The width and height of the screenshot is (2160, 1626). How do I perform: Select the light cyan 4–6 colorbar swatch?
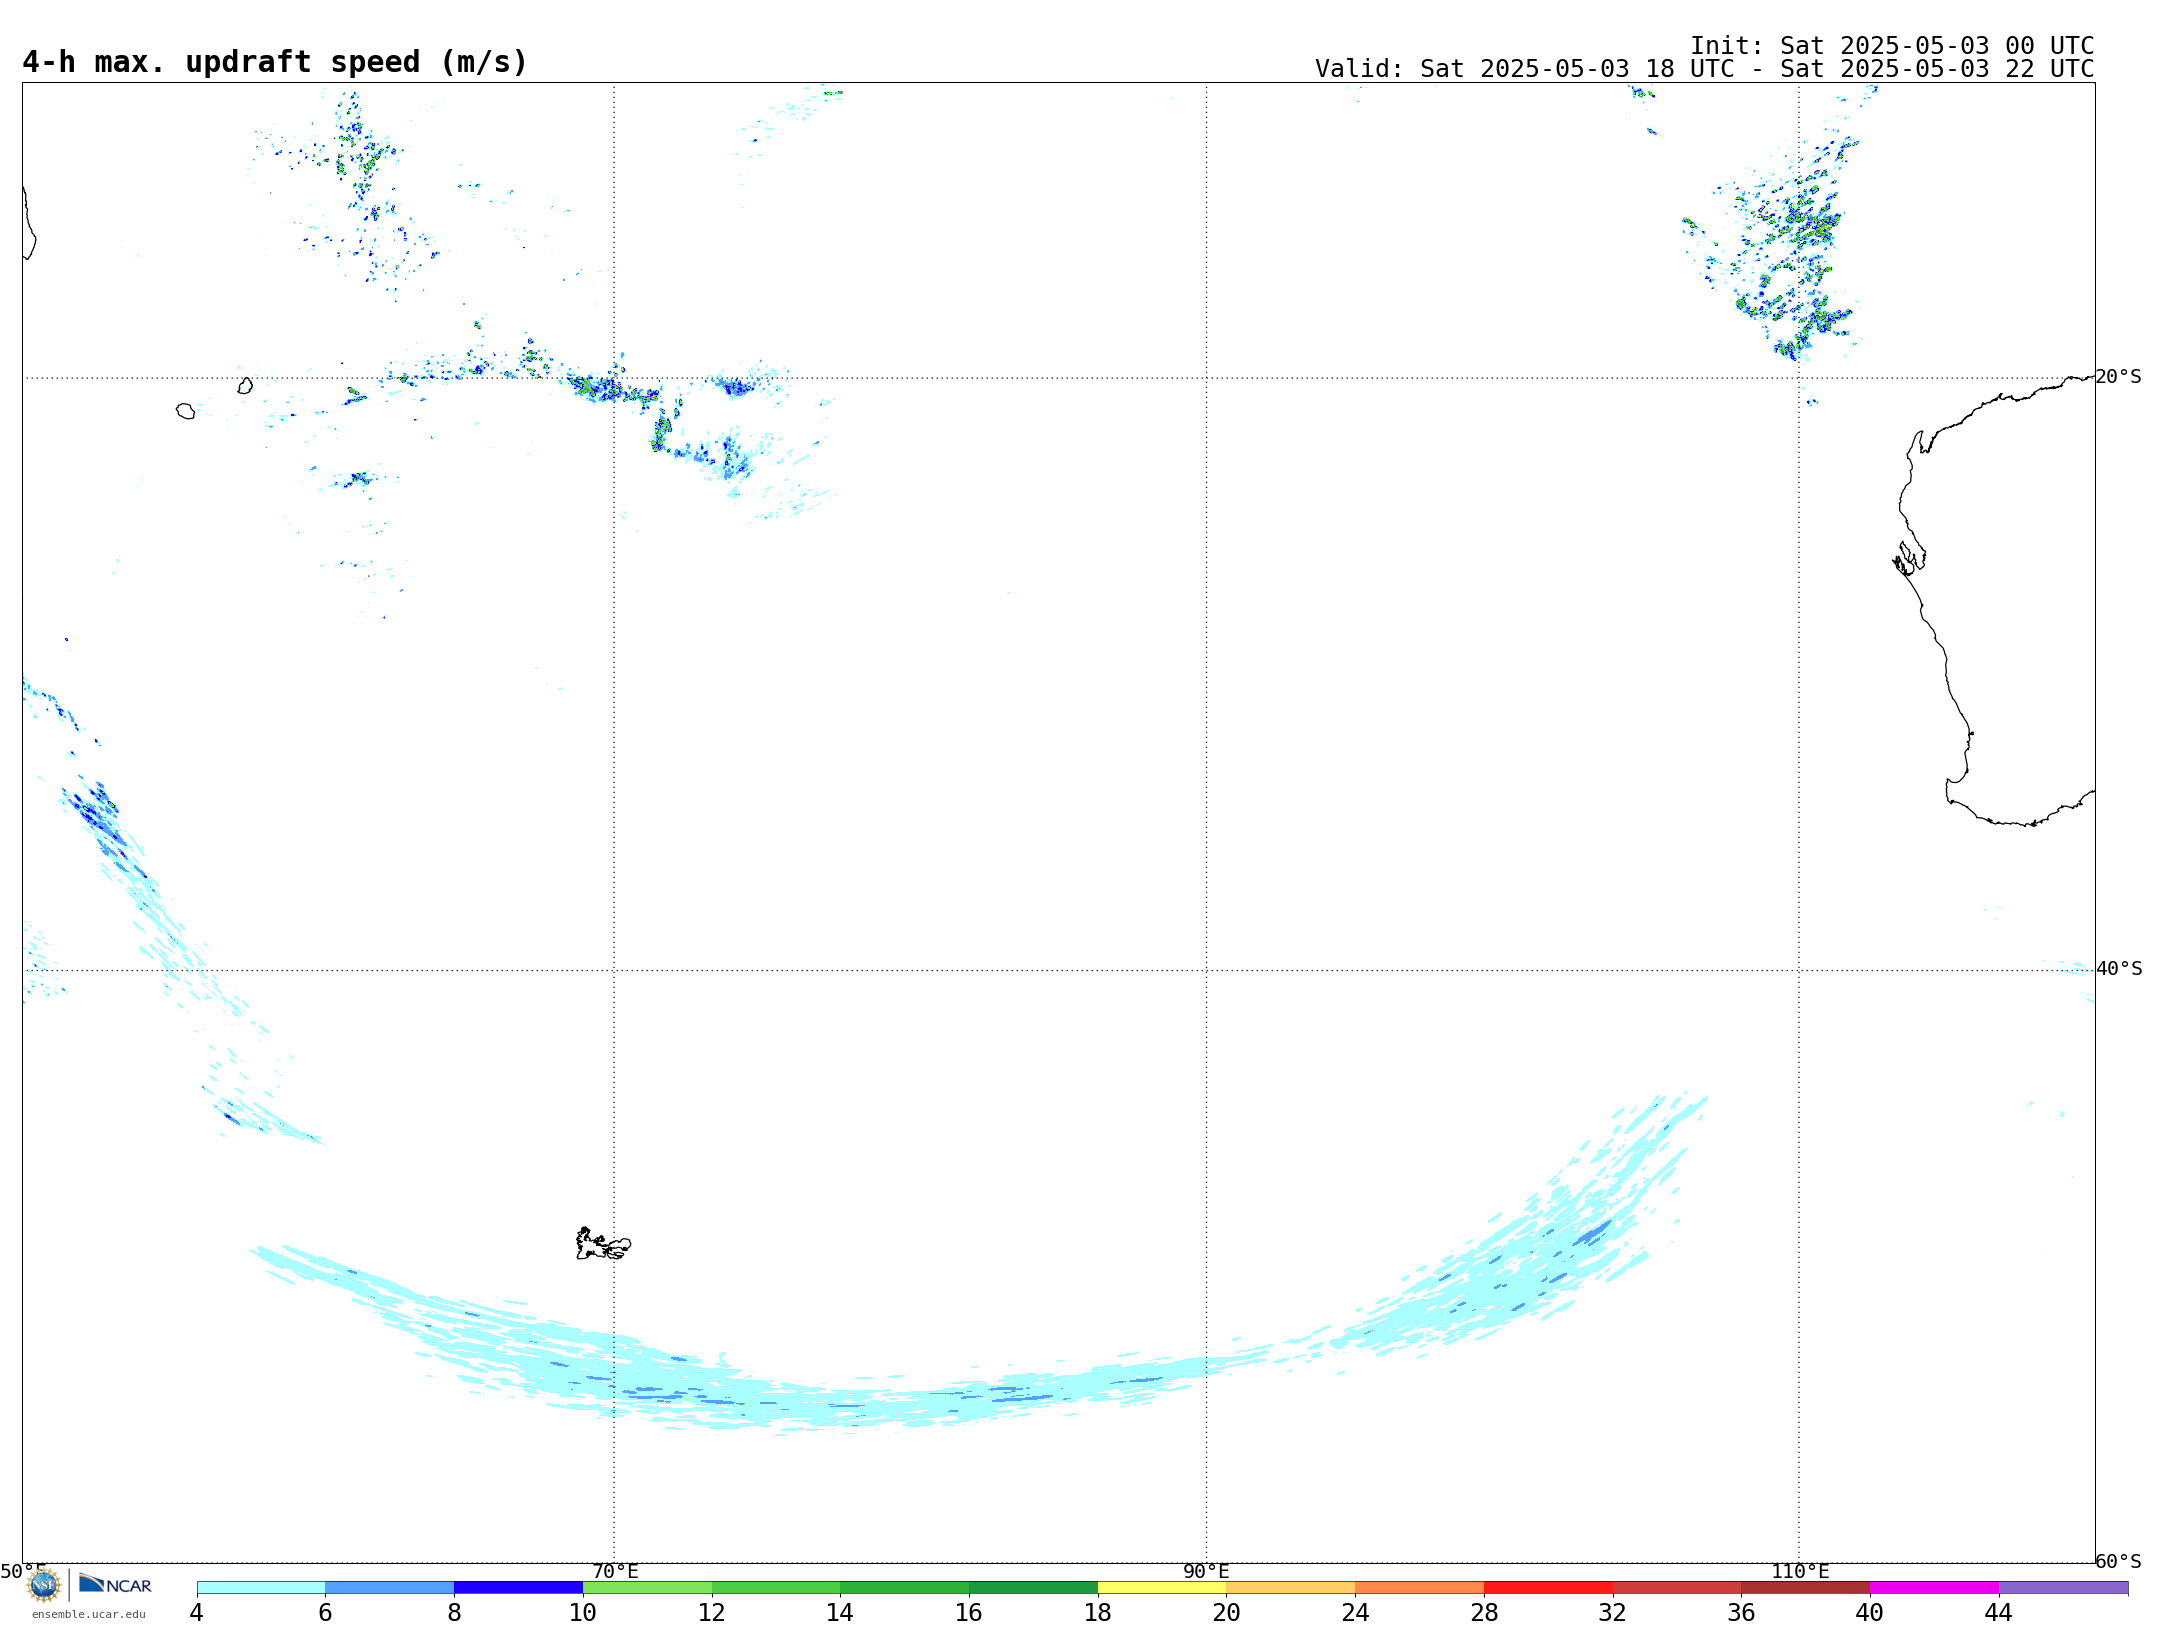(261, 1587)
